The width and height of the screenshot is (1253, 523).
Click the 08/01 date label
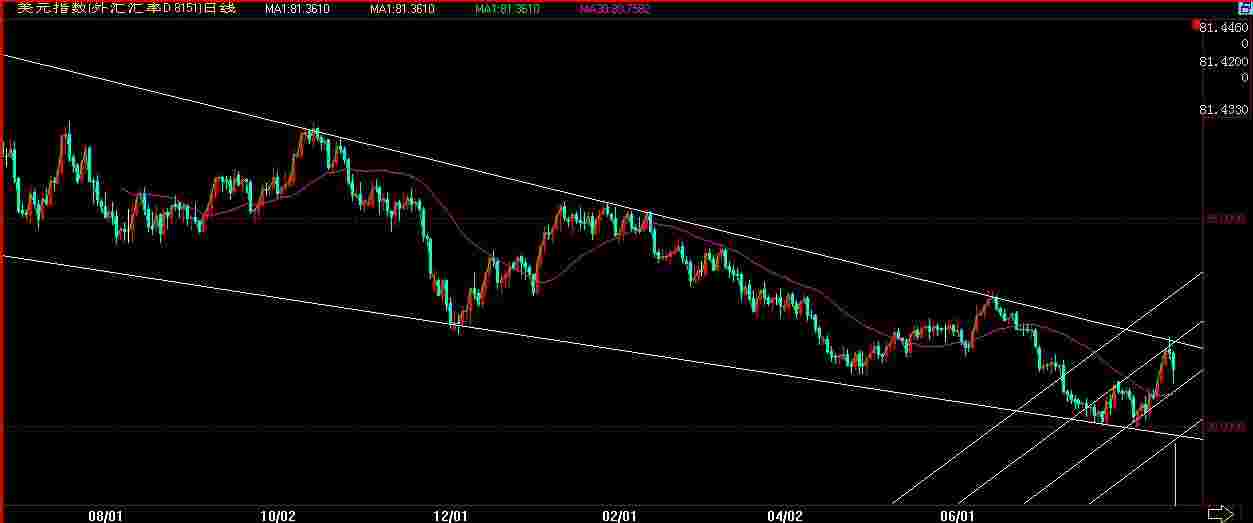(106, 515)
